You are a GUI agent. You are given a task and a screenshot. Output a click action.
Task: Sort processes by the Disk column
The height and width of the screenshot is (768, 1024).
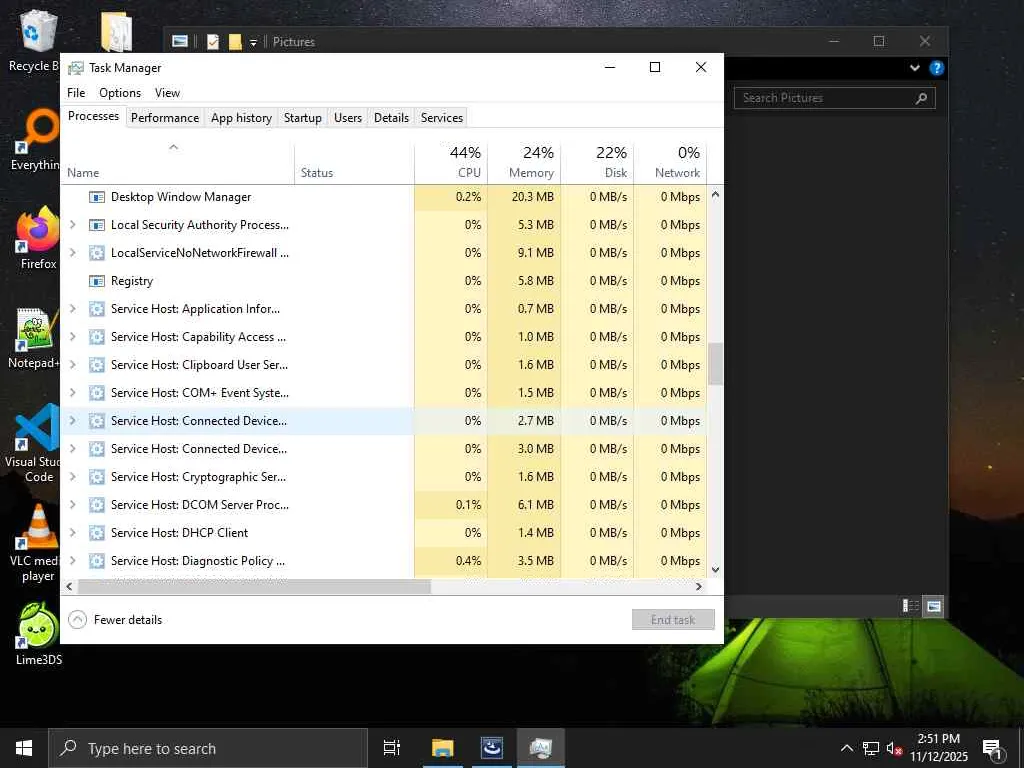(x=597, y=162)
